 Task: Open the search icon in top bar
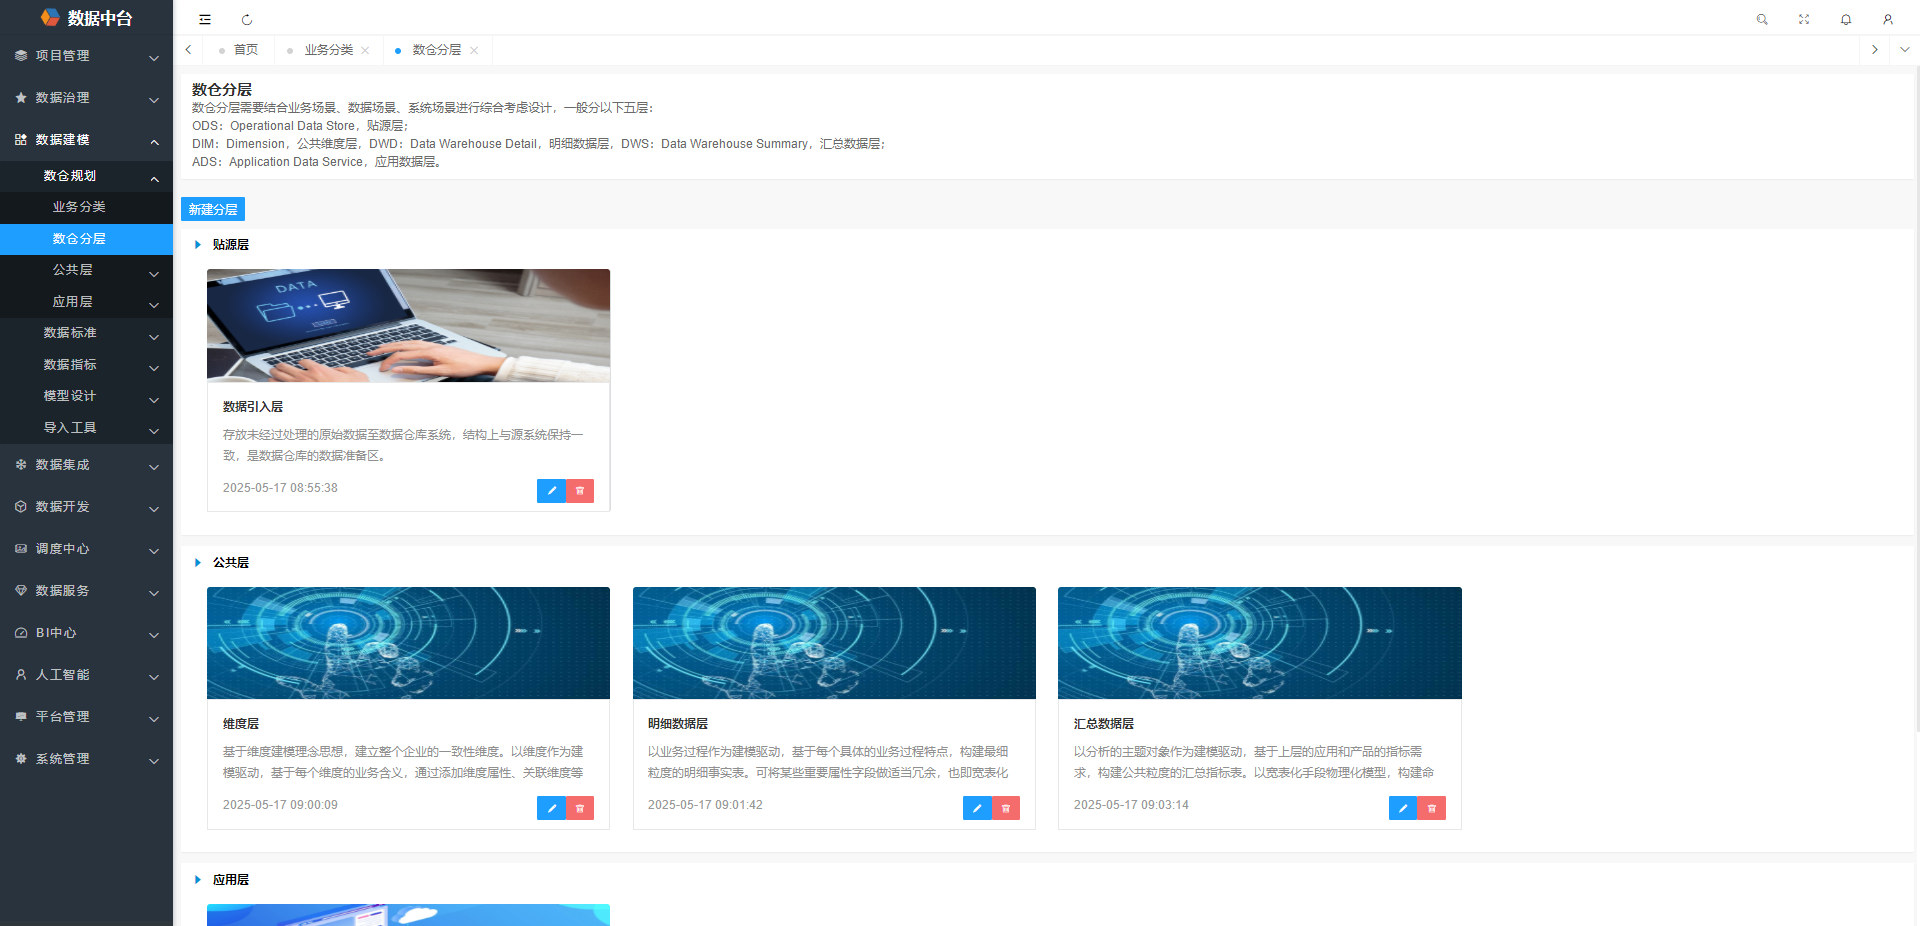tap(1762, 19)
